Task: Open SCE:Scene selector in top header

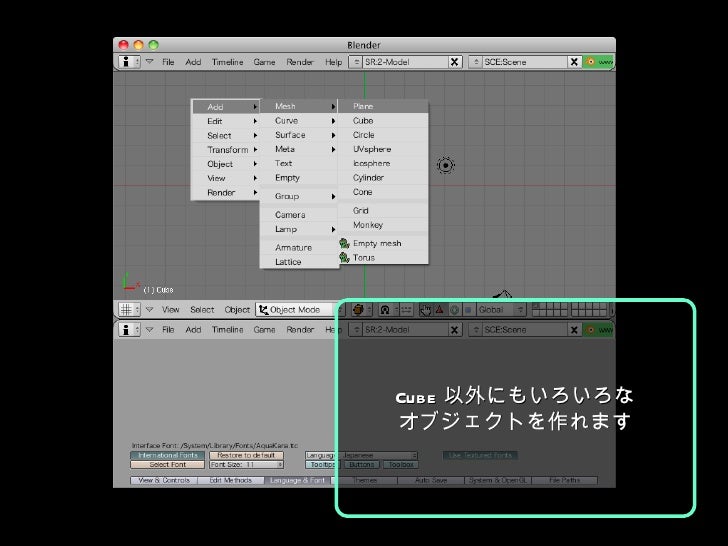Action: [x=476, y=62]
